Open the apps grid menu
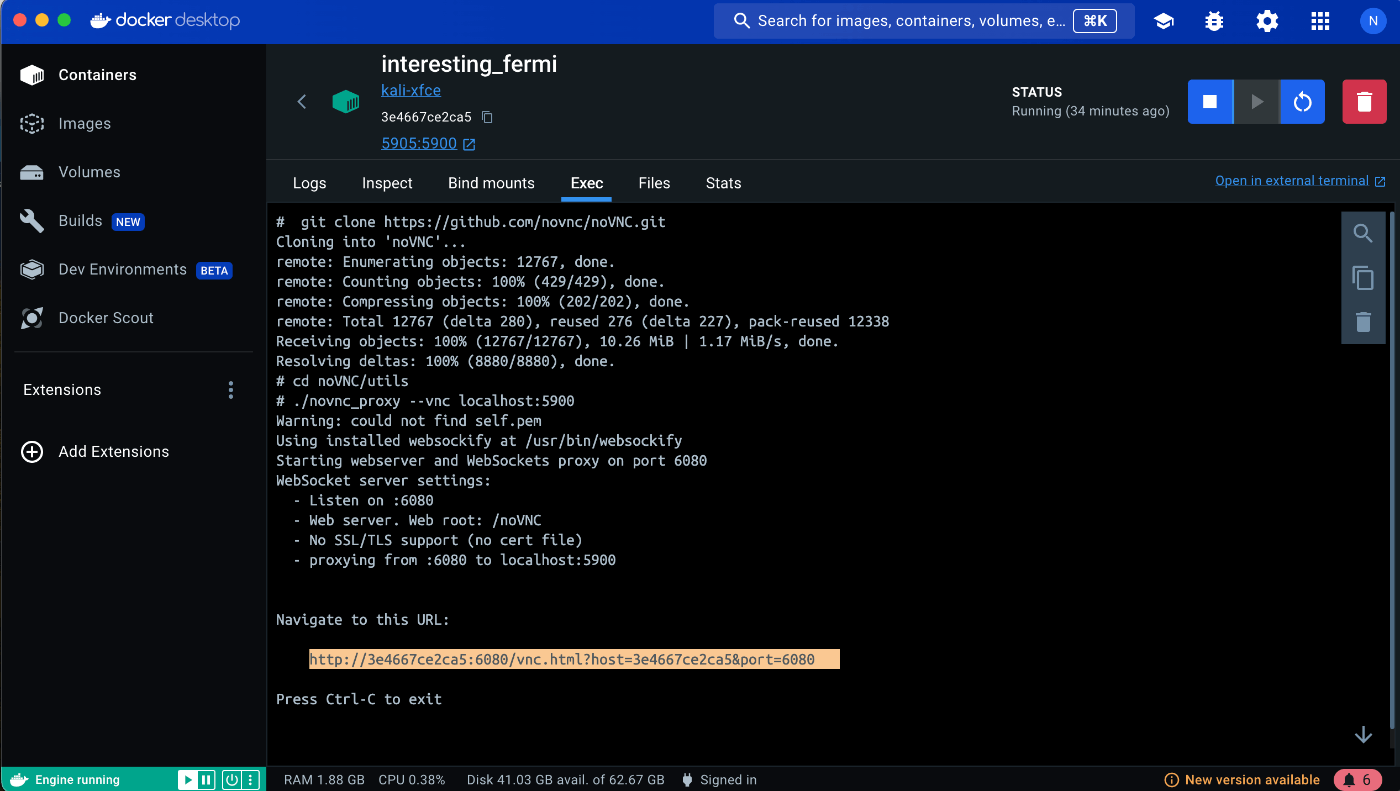 point(1320,21)
